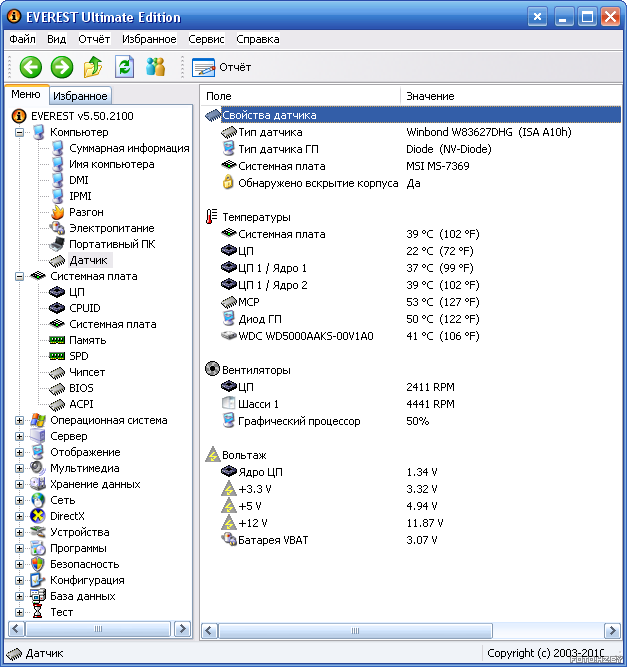
Task: Click the Вентиляторы fan icon
Action: pyautogui.click(x=212, y=369)
